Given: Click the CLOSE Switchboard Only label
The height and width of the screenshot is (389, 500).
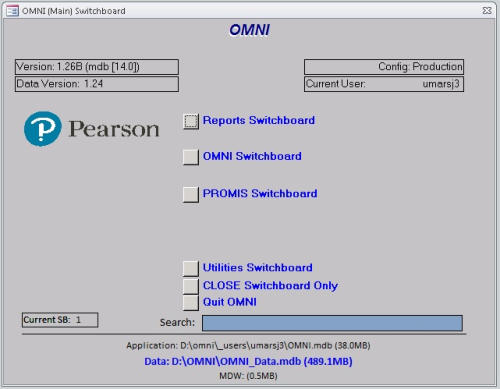Looking at the screenshot, I should tap(270, 286).
